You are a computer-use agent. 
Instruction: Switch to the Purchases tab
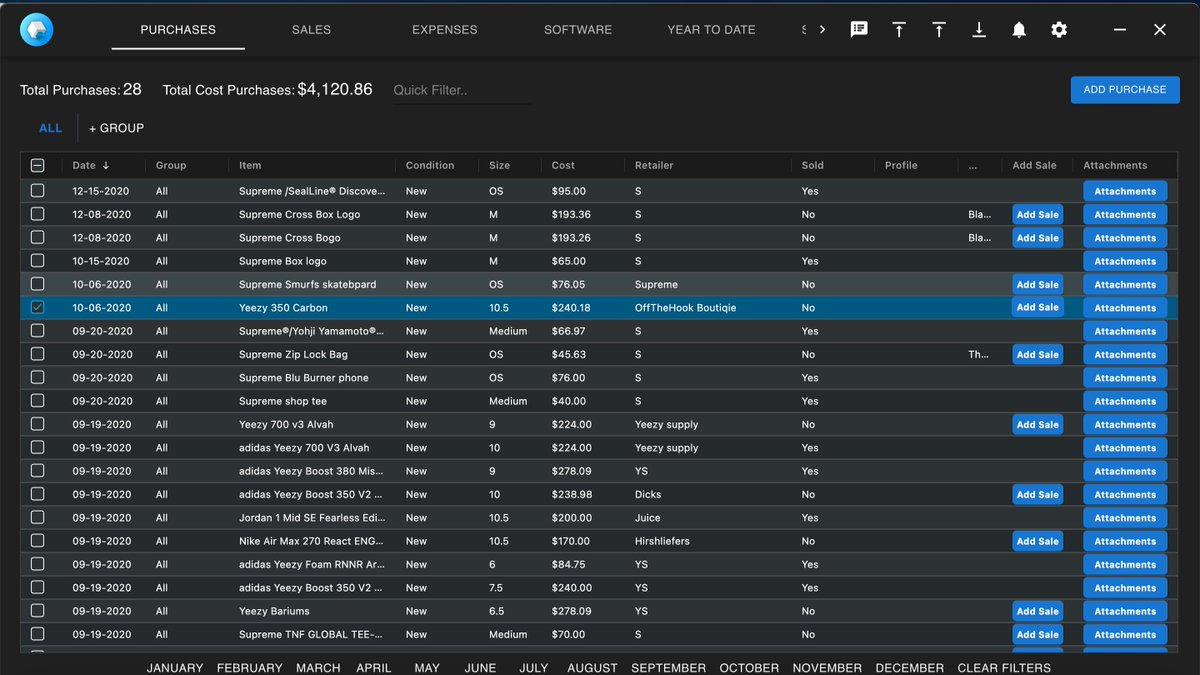click(178, 30)
